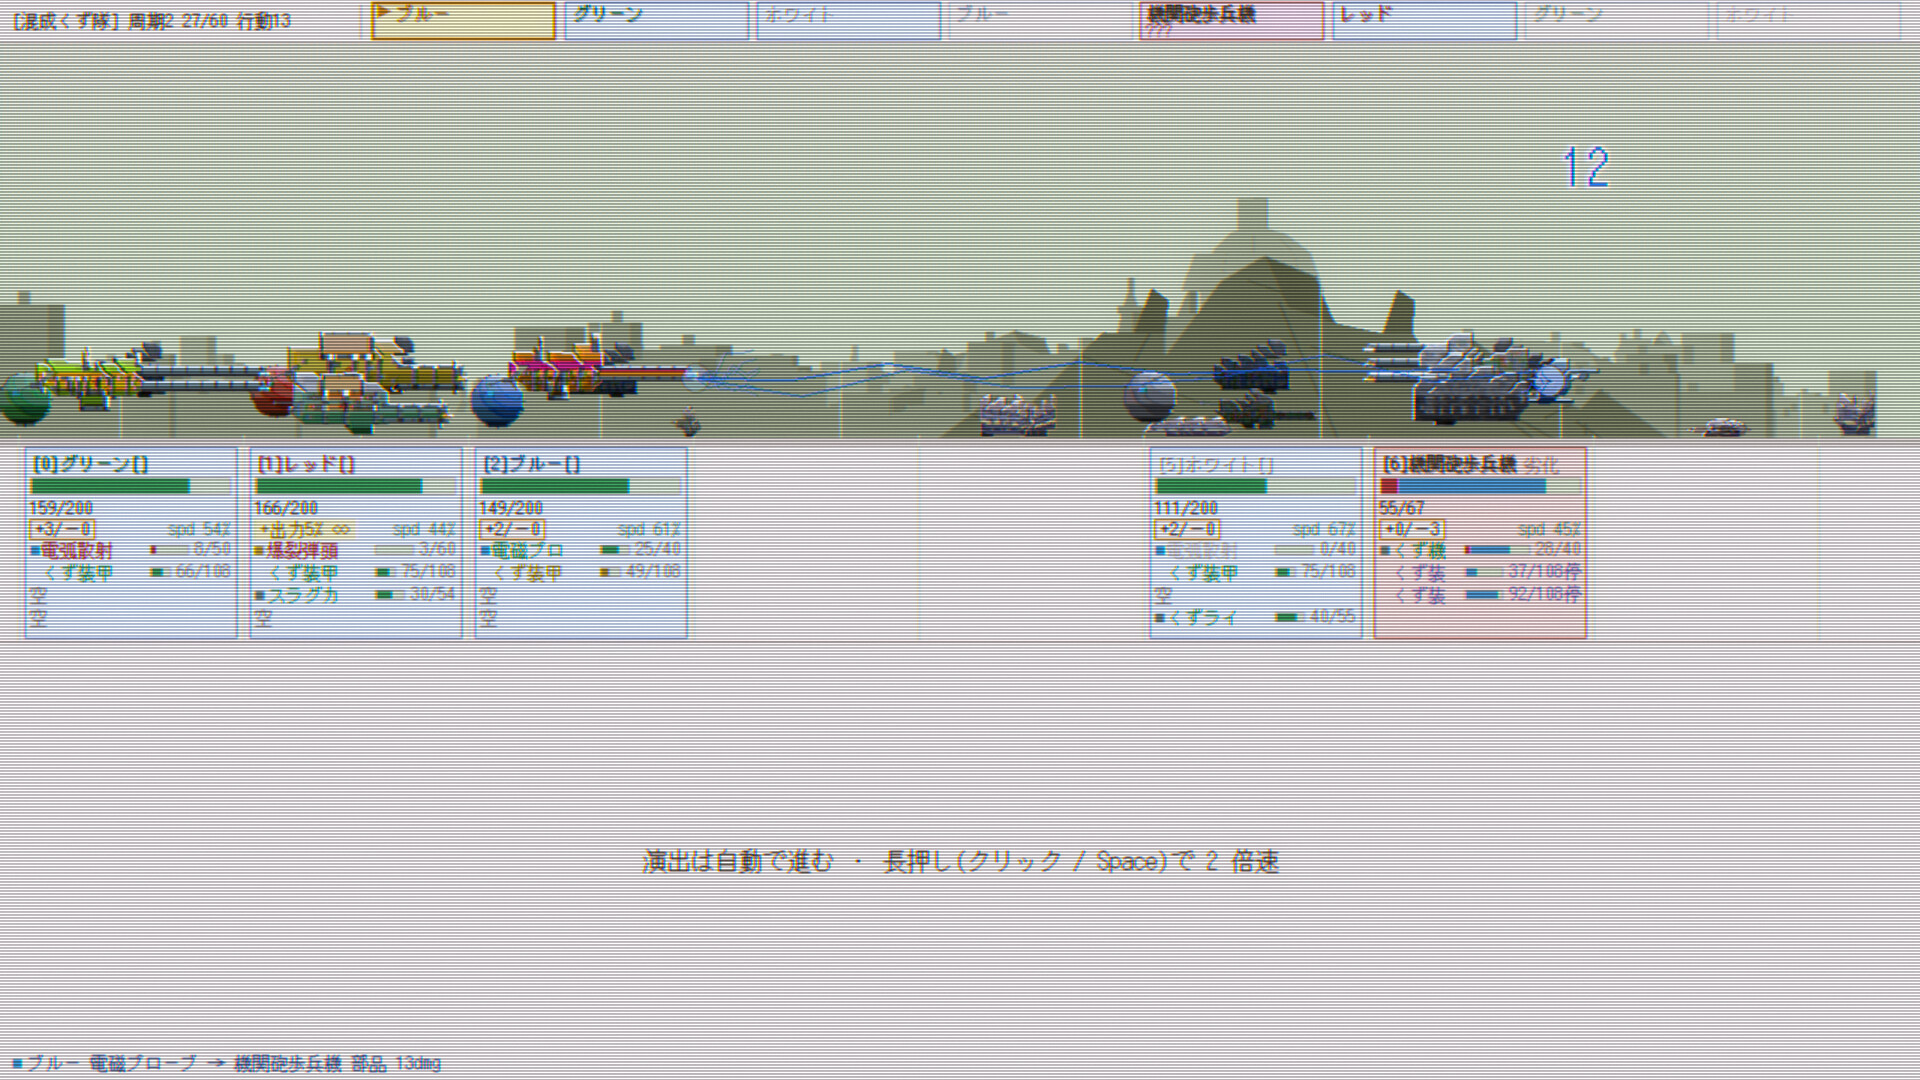Click dark part icon beside くずライ
Screen dimensions: 1920x1080
click(x=1160, y=618)
